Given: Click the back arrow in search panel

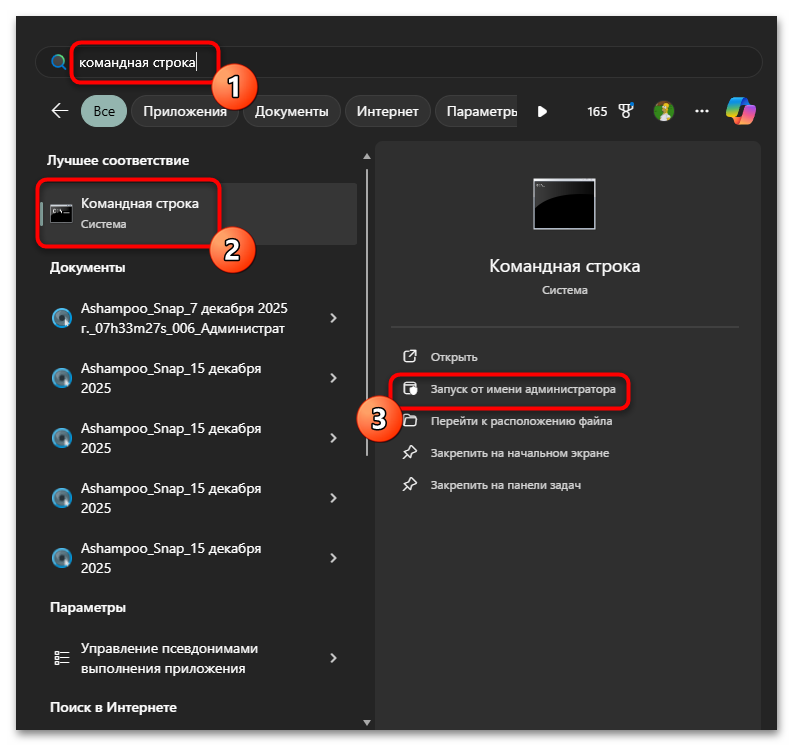Looking at the screenshot, I should [59, 111].
